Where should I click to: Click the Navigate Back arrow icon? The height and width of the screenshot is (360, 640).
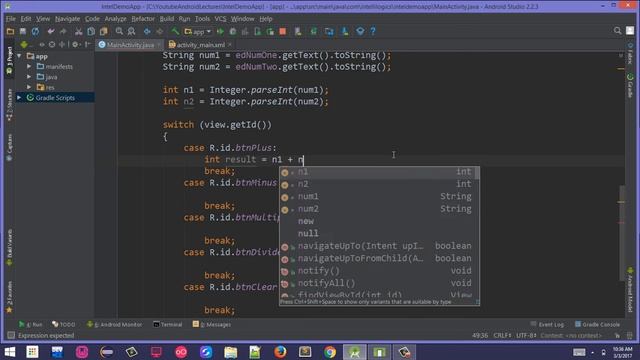pos(147,31)
